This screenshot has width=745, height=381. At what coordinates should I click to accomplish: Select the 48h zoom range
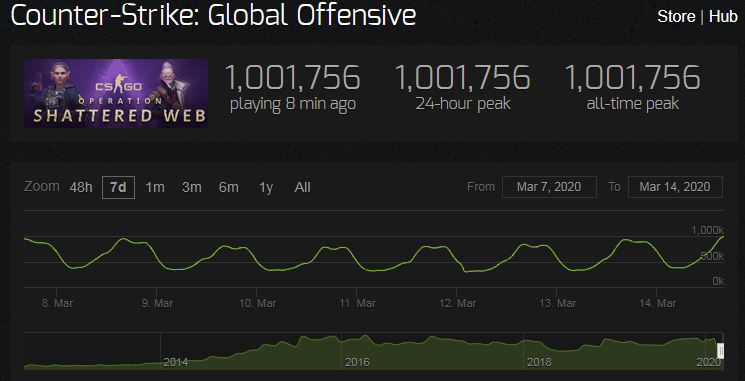[81, 188]
